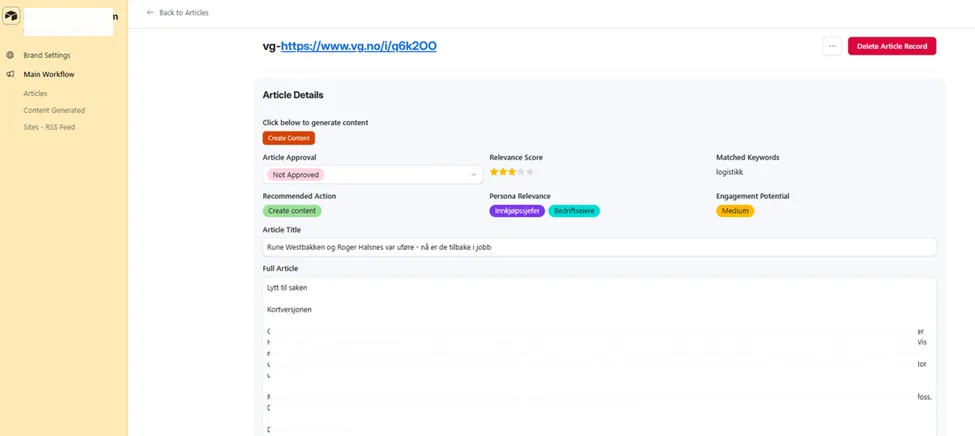Open Brand Settings in the sidebar

pos(47,55)
